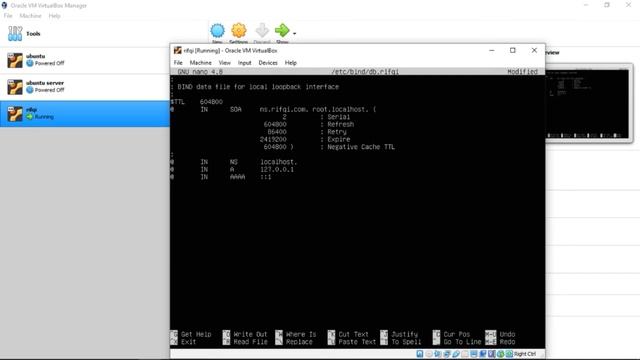Click the New VM toolbar icon

[x=217, y=31]
